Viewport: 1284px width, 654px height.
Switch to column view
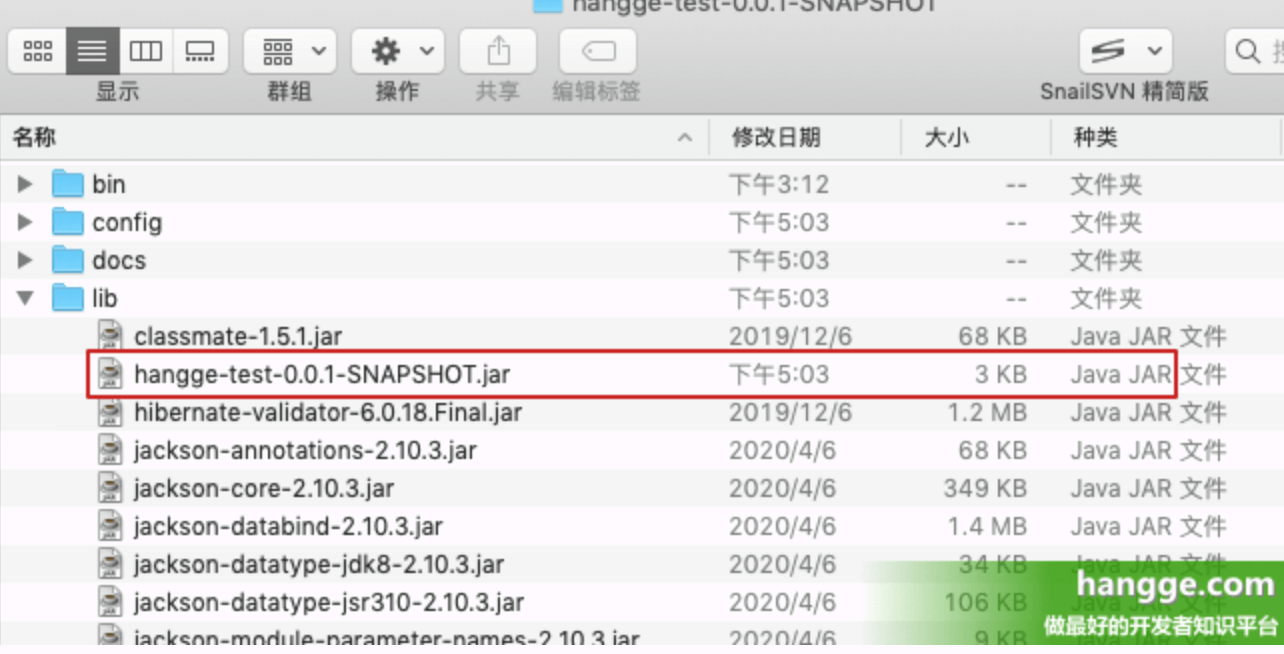tap(146, 51)
